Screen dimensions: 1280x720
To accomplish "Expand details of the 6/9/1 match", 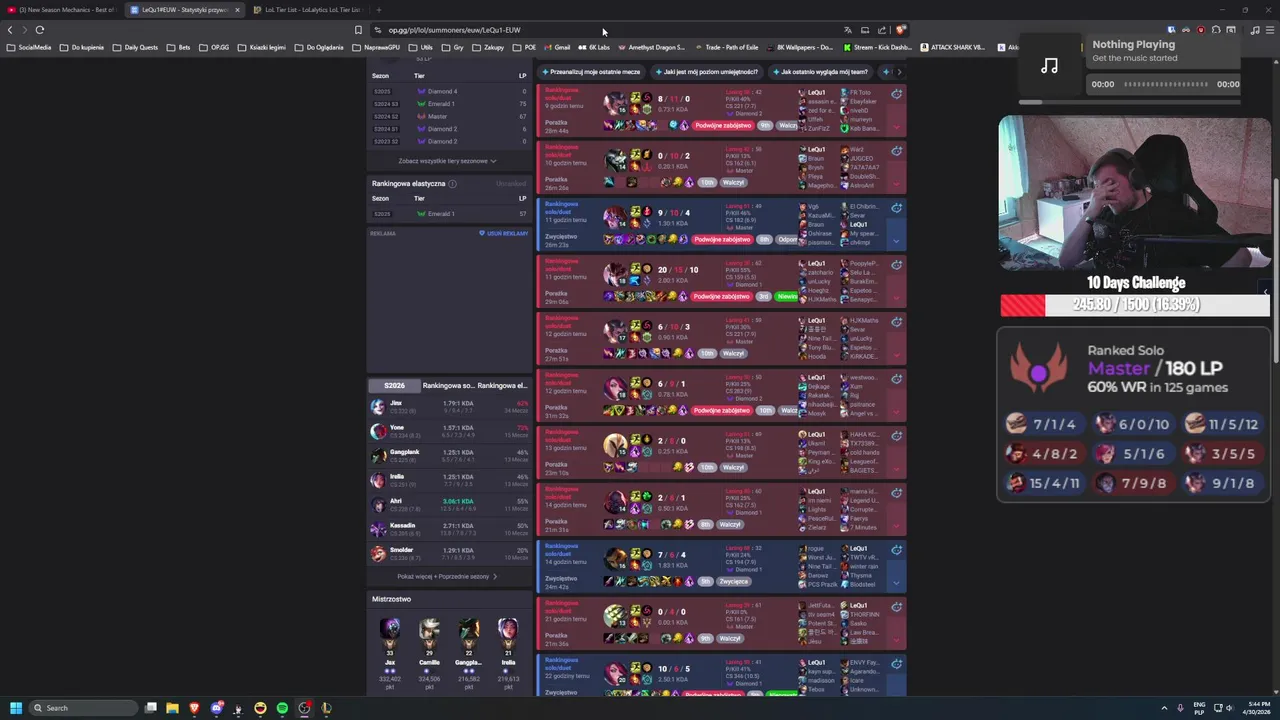I will click(x=896, y=413).
